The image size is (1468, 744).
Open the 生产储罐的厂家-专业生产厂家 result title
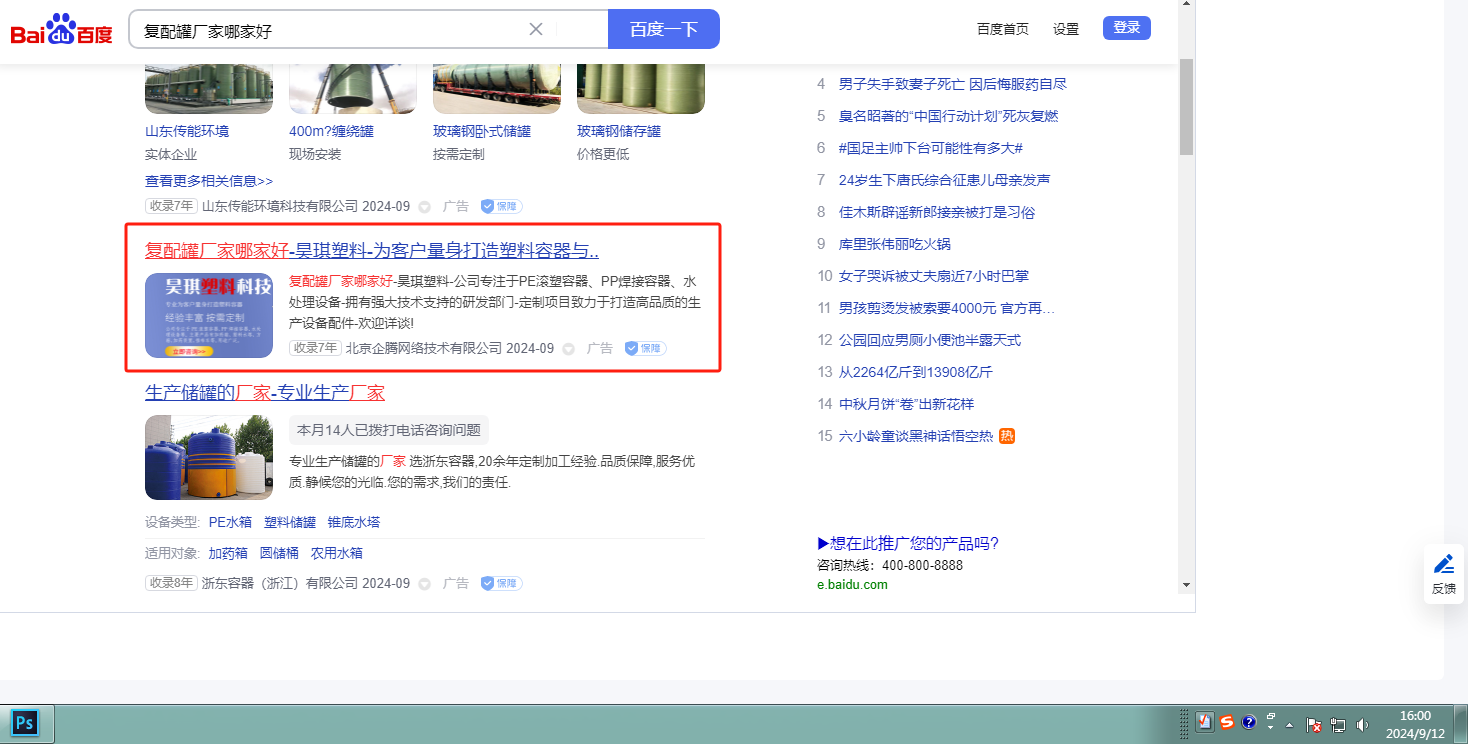pos(265,393)
